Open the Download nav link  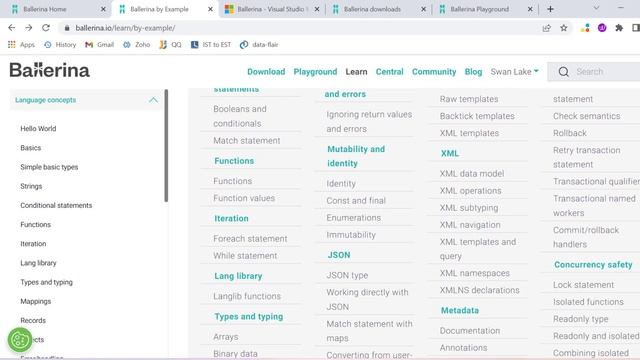point(266,71)
